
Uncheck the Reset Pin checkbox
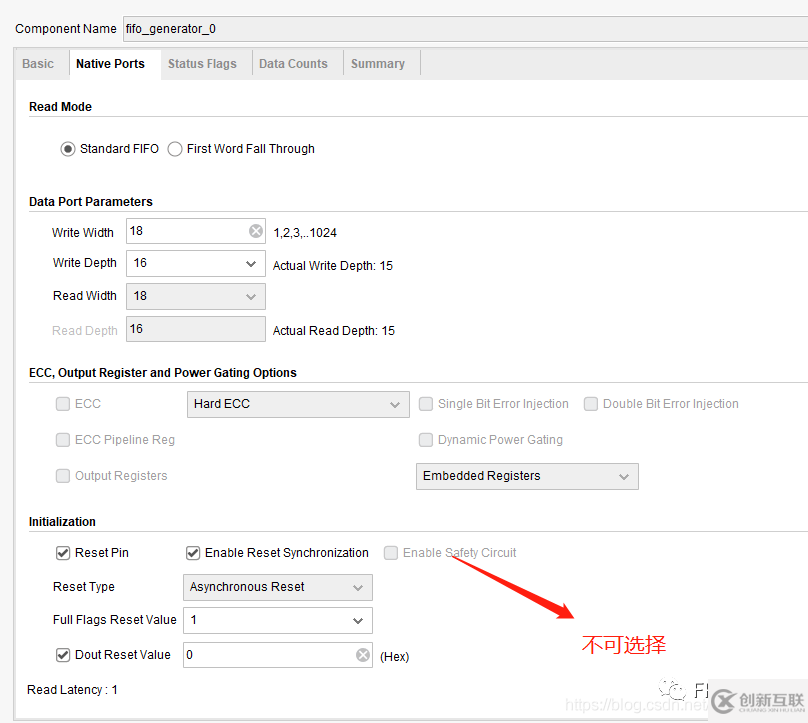tap(63, 553)
